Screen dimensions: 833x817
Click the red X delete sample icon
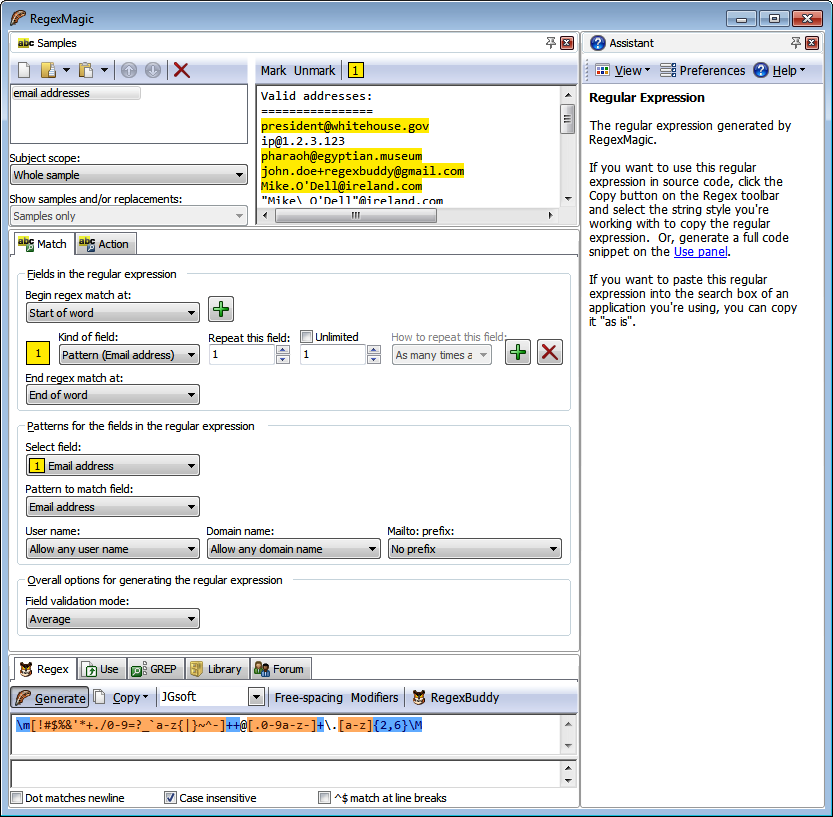pyautogui.click(x=182, y=70)
